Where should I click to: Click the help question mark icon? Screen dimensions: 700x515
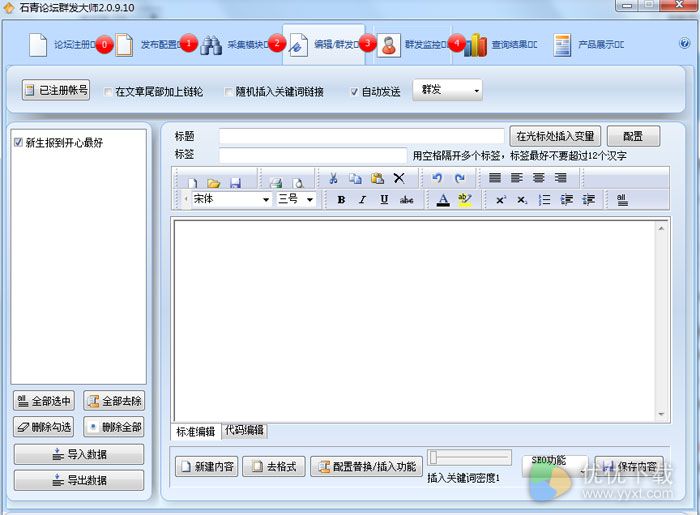(684, 43)
